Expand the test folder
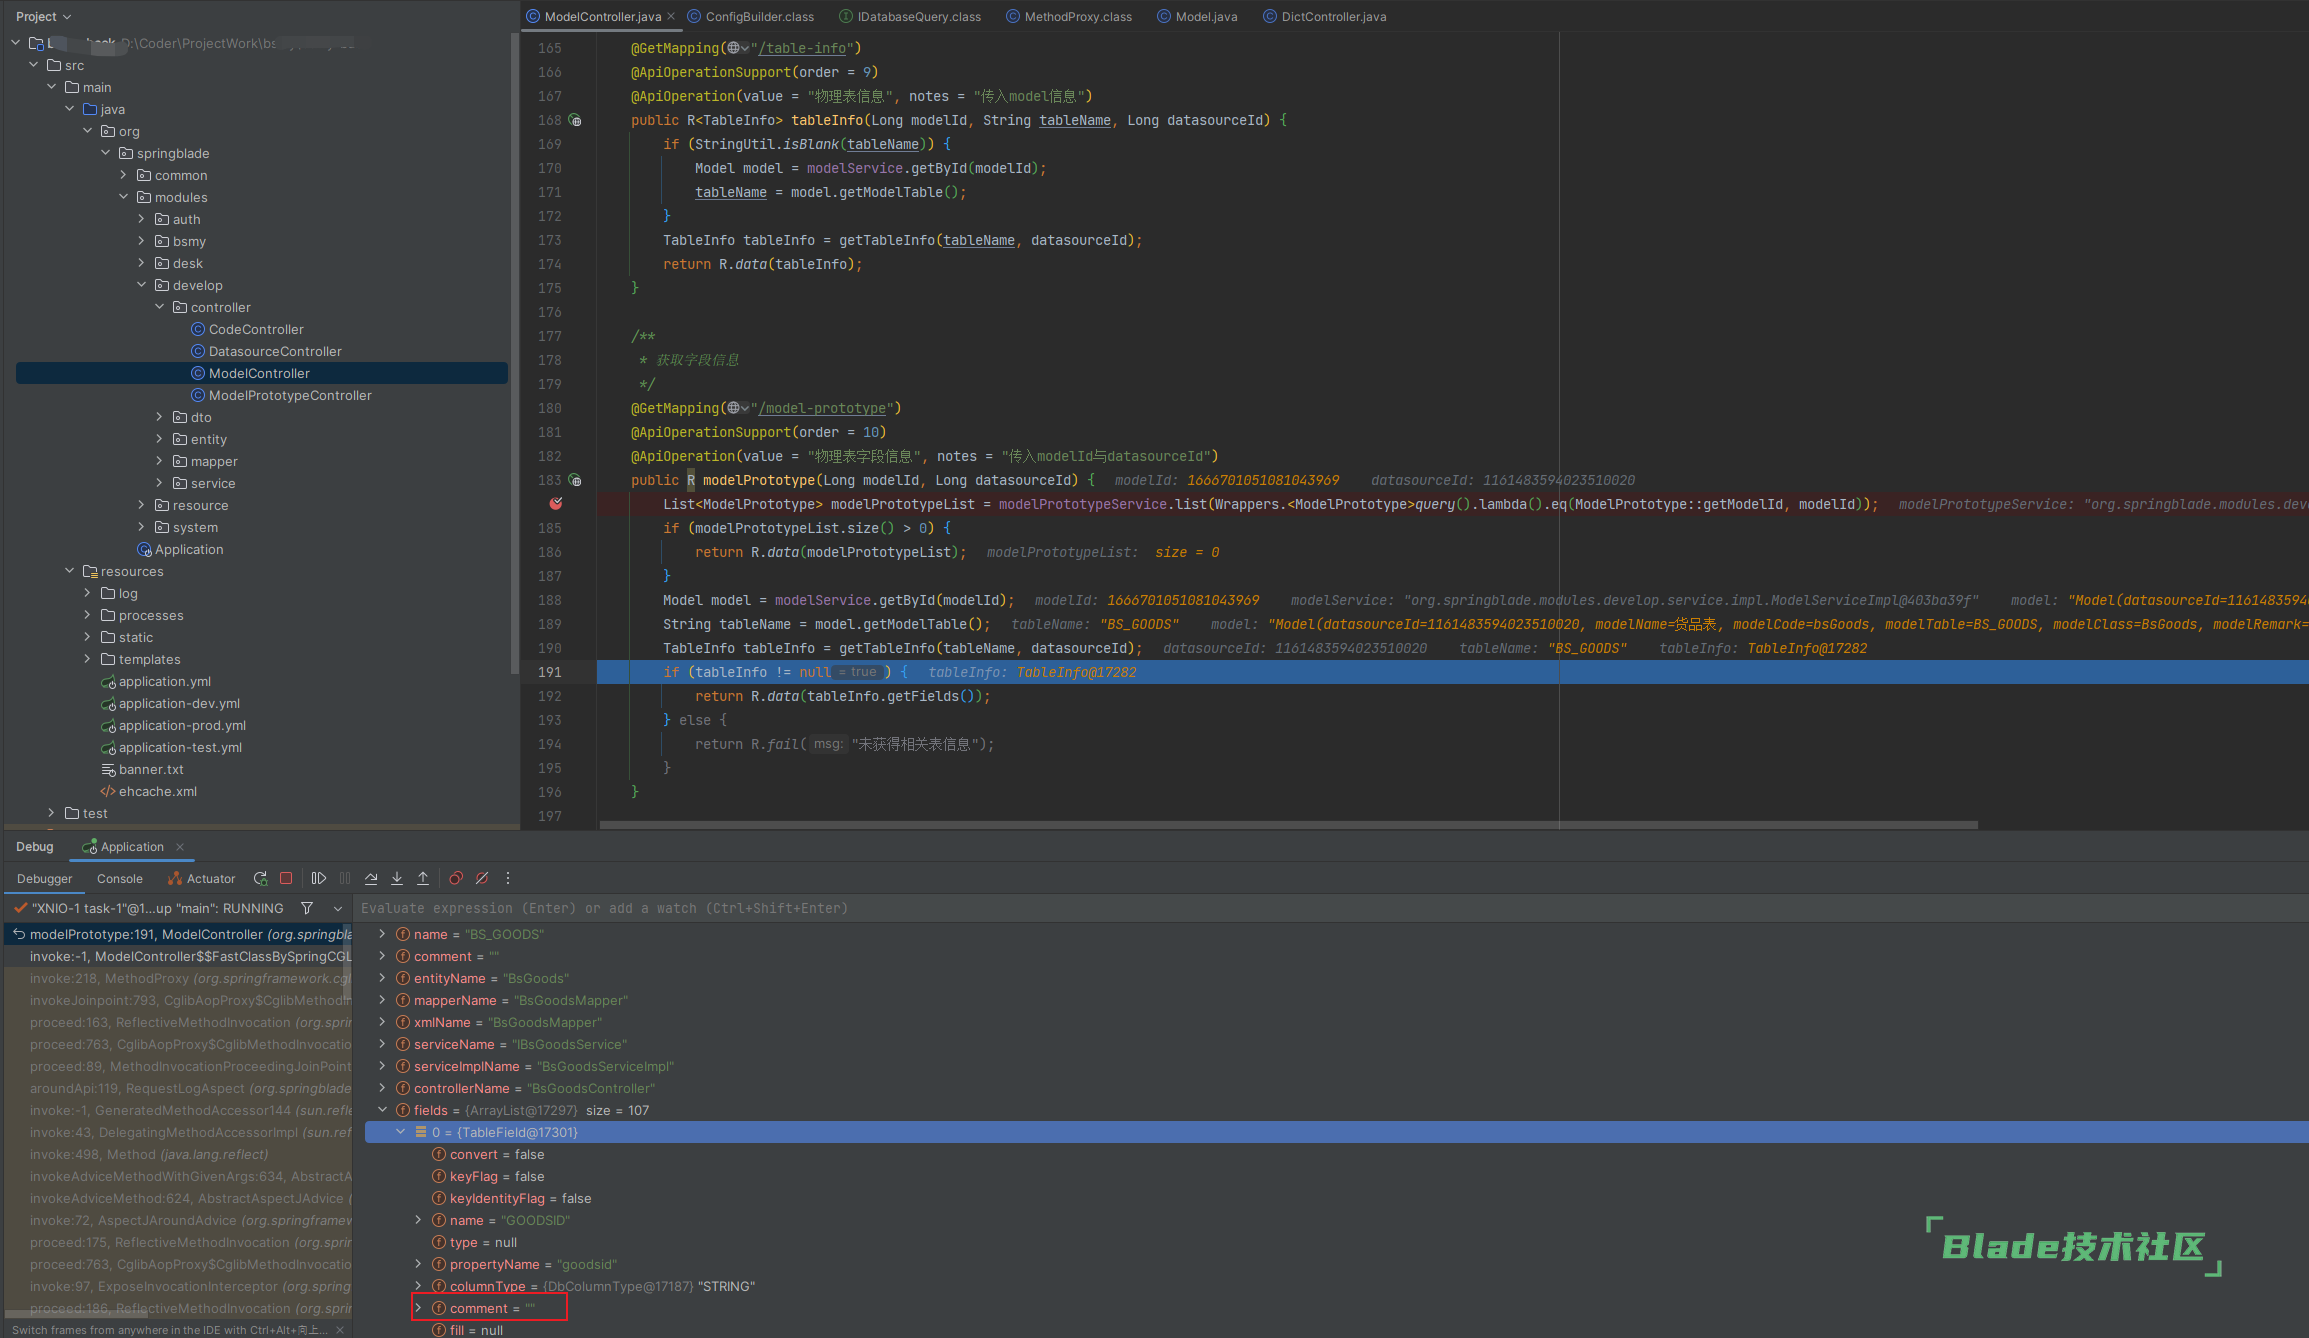This screenshot has height=1338, width=2309. (51, 813)
